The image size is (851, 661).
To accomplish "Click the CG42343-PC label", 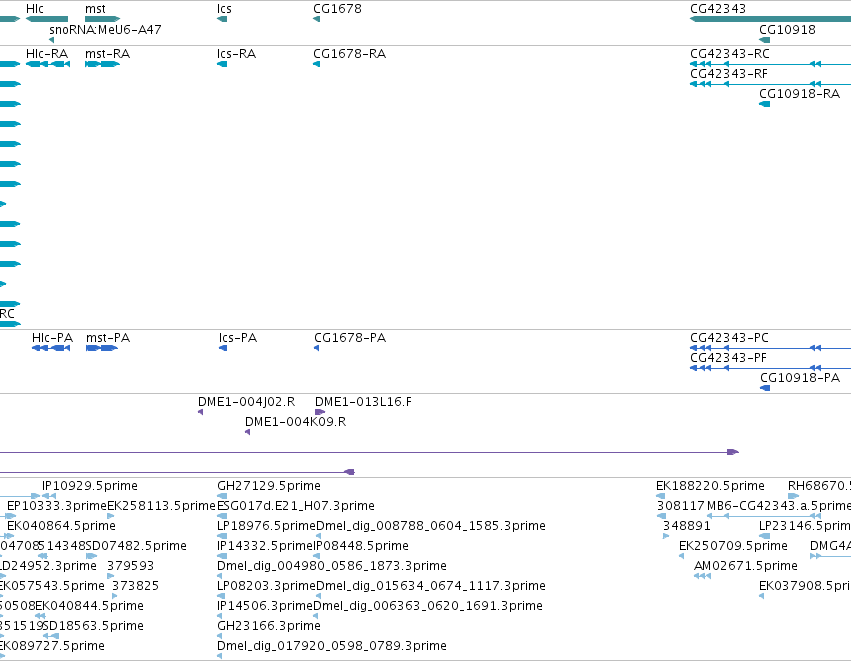I will click(729, 338).
